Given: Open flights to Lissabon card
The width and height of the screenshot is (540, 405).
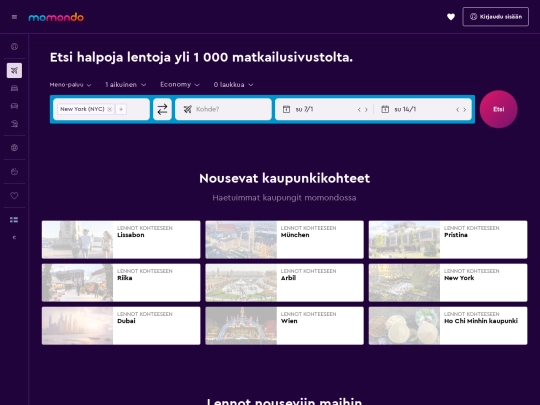Looking at the screenshot, I should click(x=121, y=240).
